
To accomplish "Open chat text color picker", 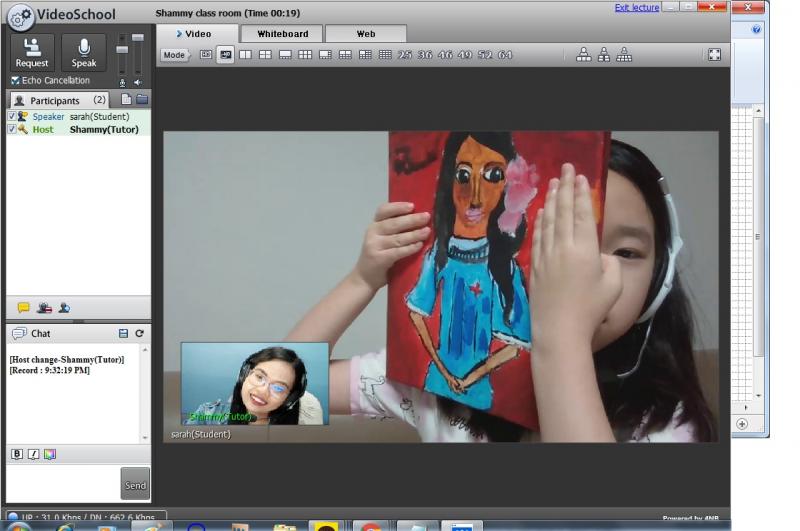I will pyautogui.click(x=50, y=454).
